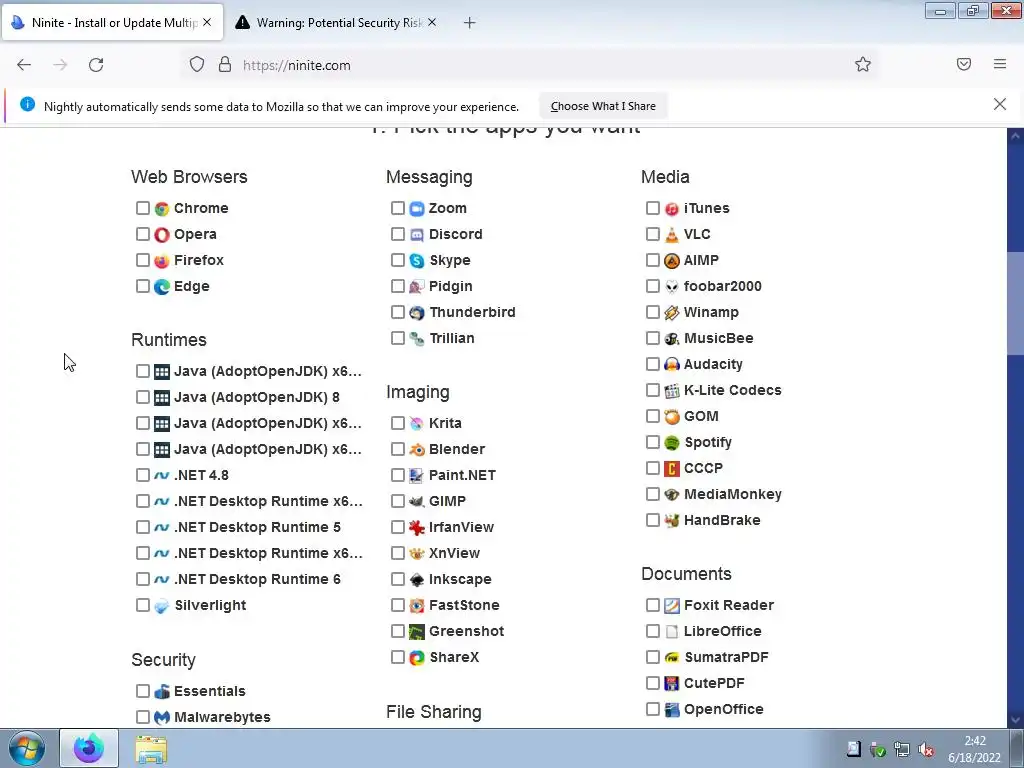Close the Security Risk warning tab

click(x=432, y=22)
